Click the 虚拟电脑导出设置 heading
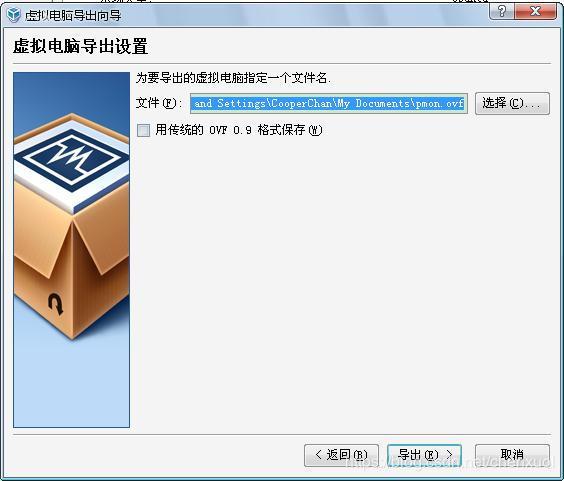The image size is (564, 481). coord(81,46)
